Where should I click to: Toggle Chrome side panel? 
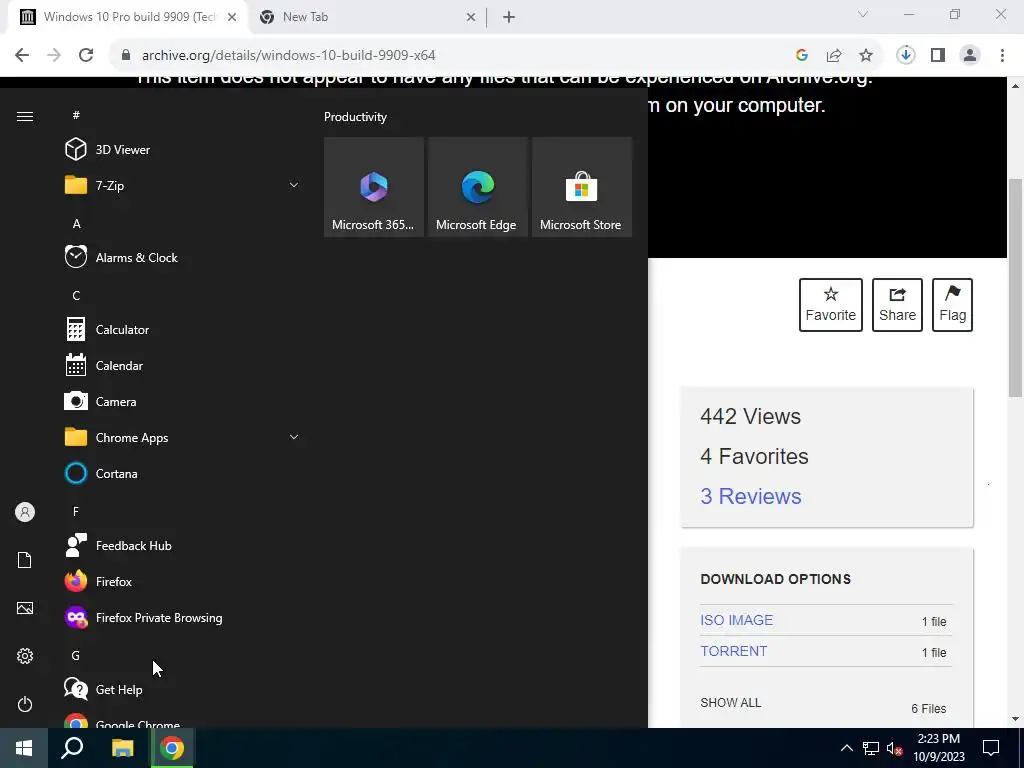[x=938, y=55]
